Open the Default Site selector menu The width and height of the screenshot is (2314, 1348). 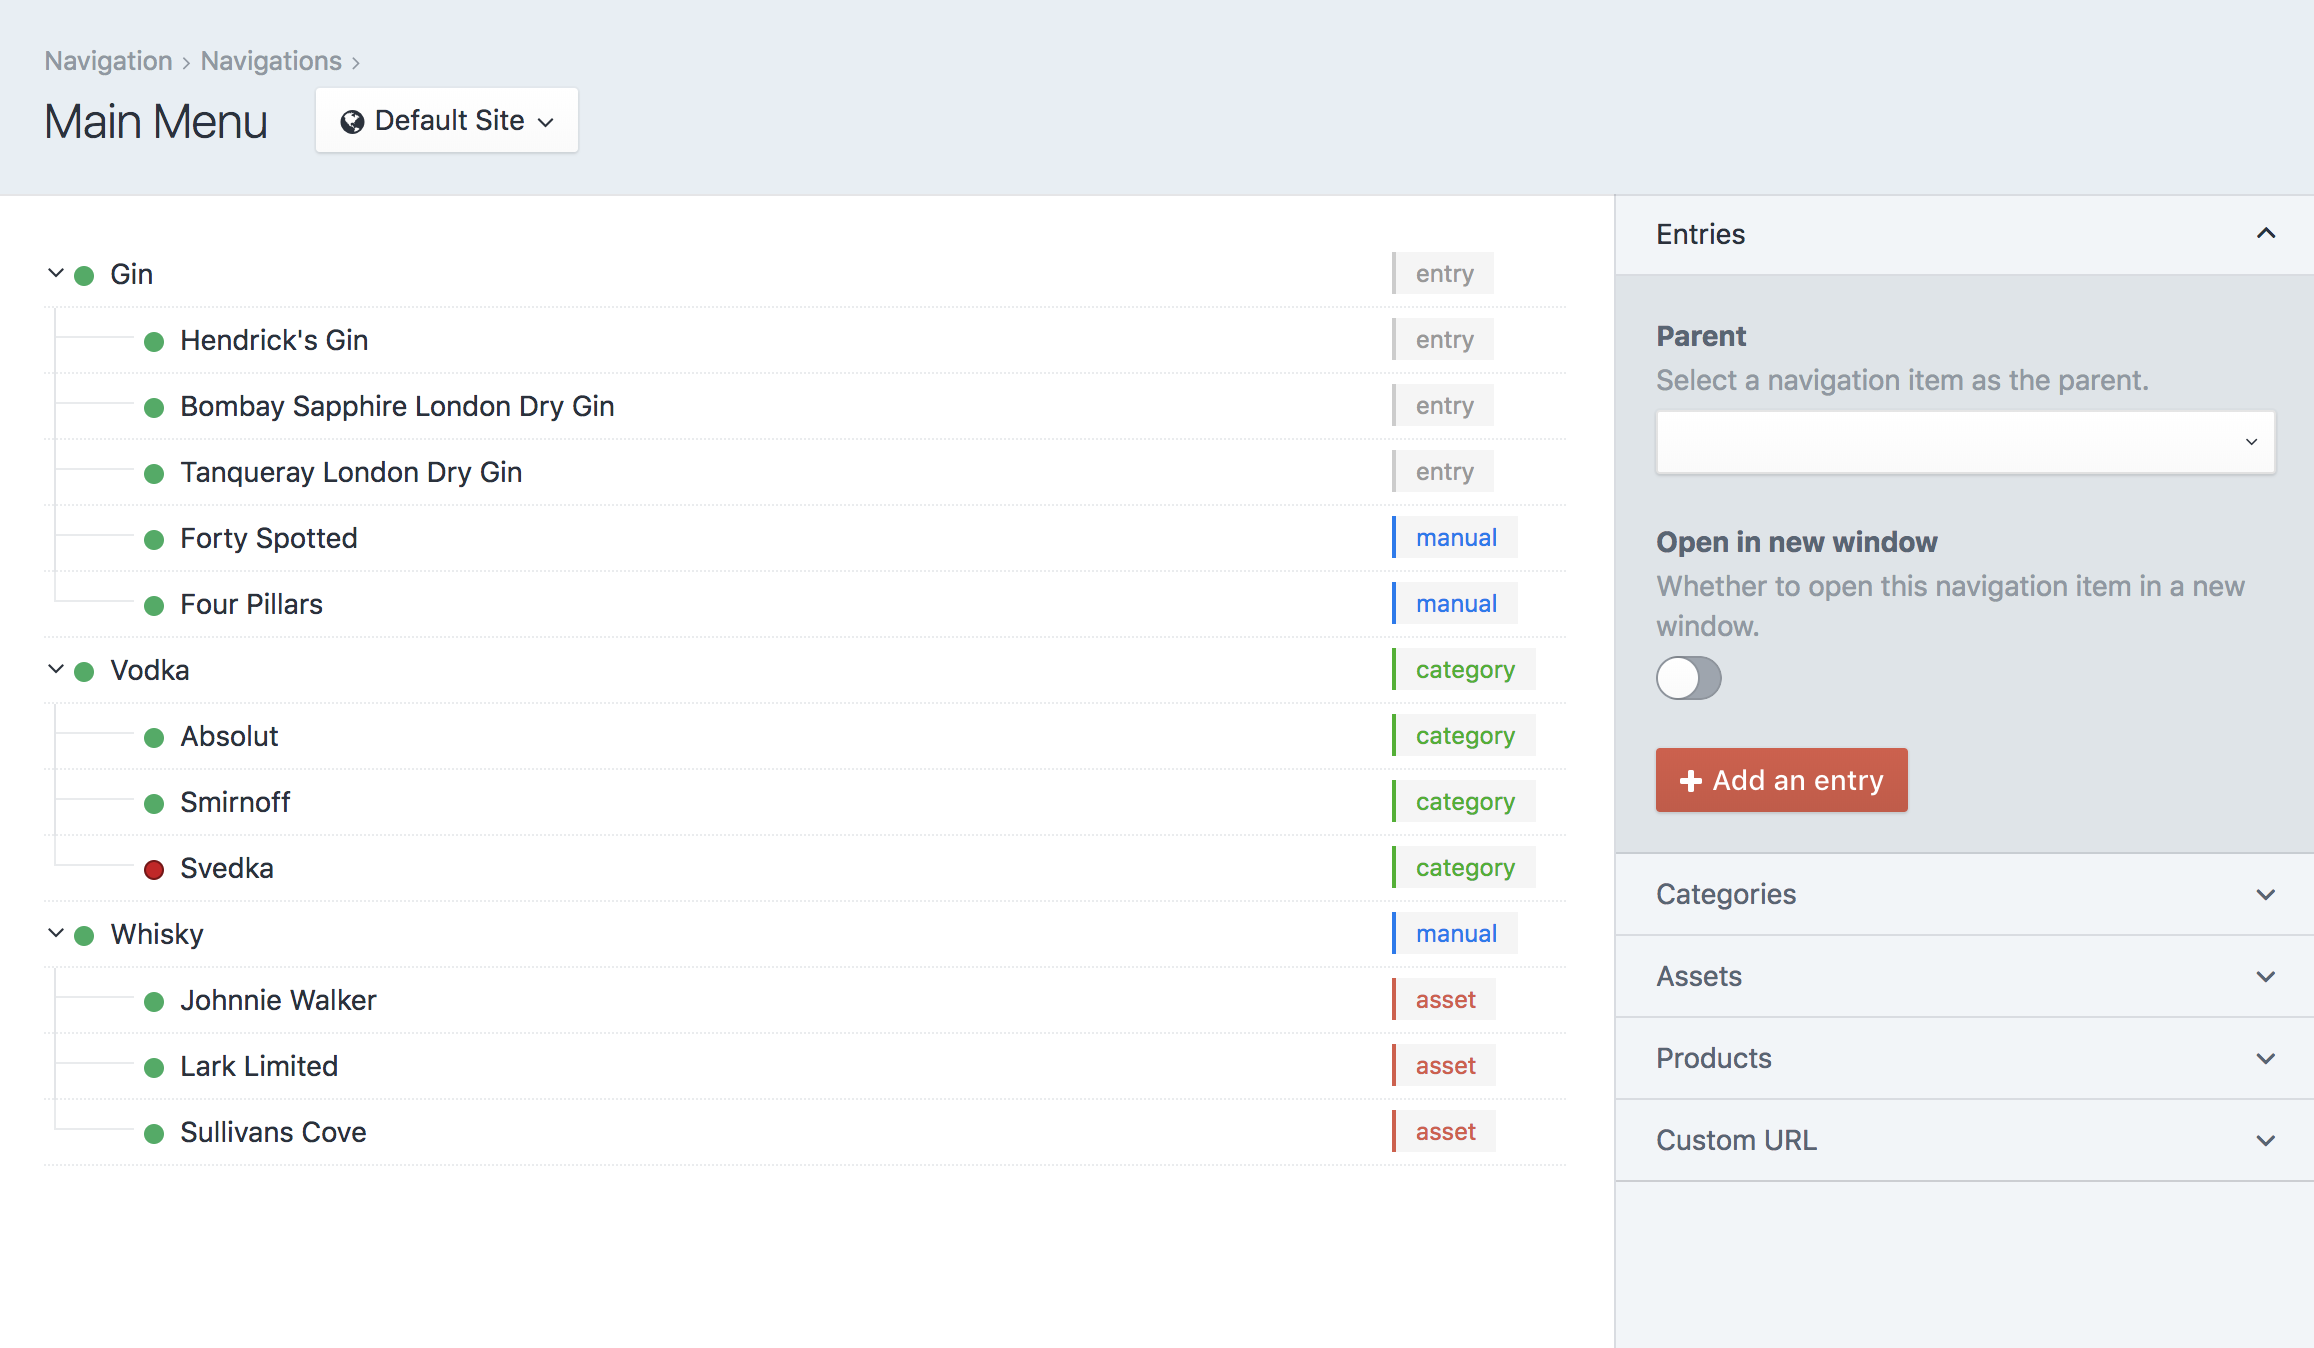447,121
